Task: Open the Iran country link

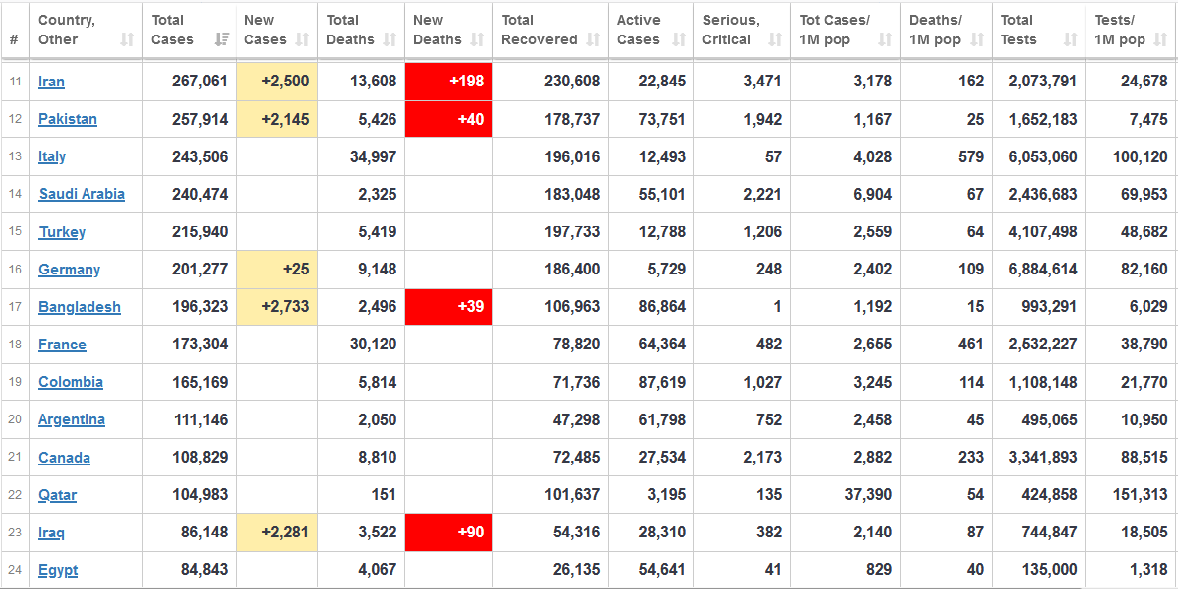Action: coord(51,82)
